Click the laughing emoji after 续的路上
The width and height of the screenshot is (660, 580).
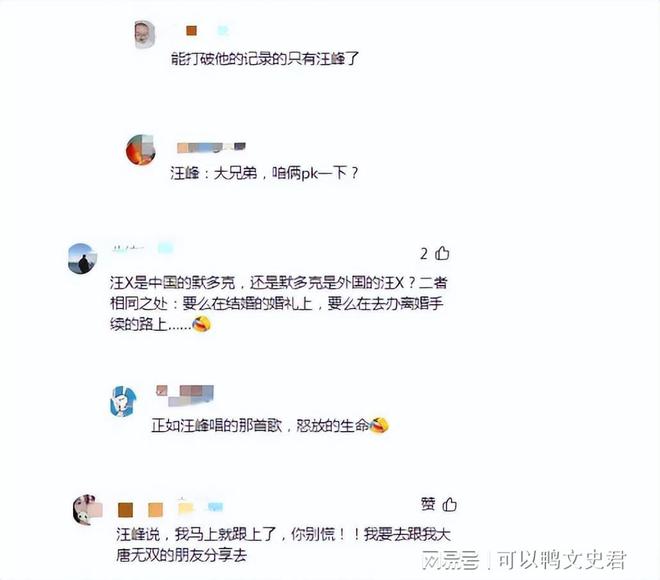[x=201, y=324]
